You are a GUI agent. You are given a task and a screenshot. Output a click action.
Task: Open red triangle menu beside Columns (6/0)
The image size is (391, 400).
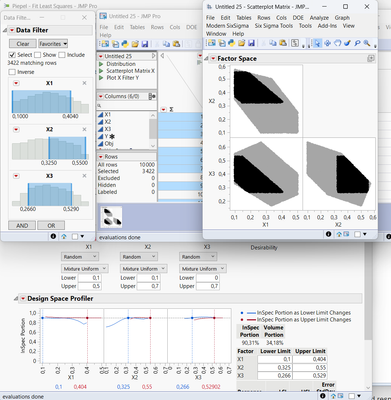100,96
